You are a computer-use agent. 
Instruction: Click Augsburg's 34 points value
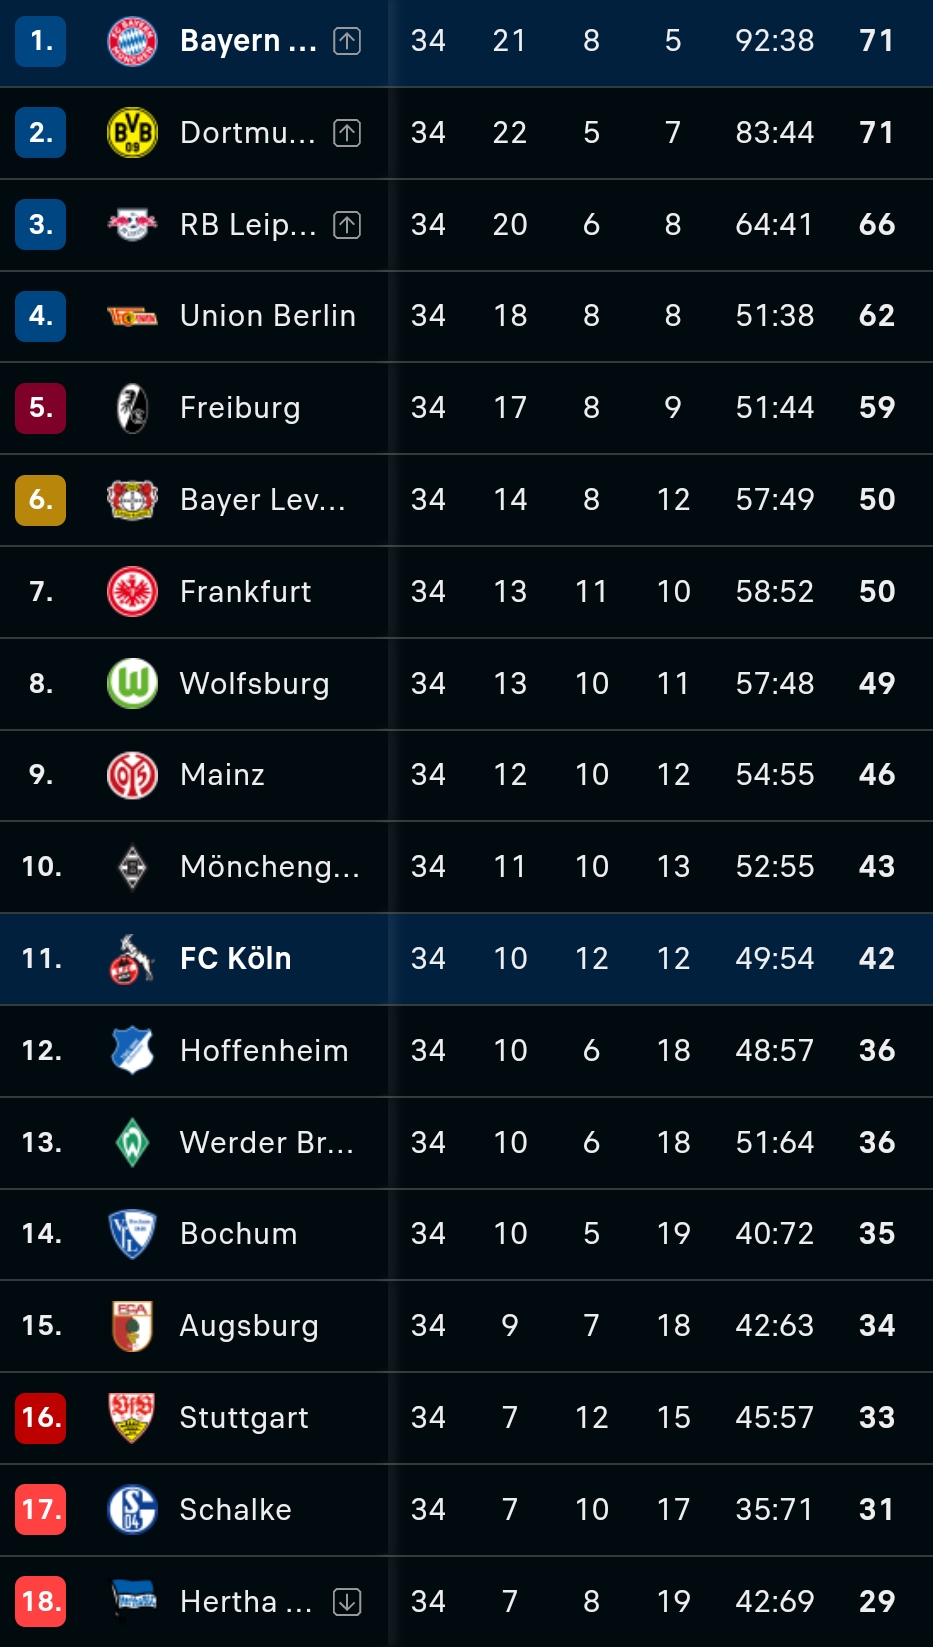tap(876, 1326)
